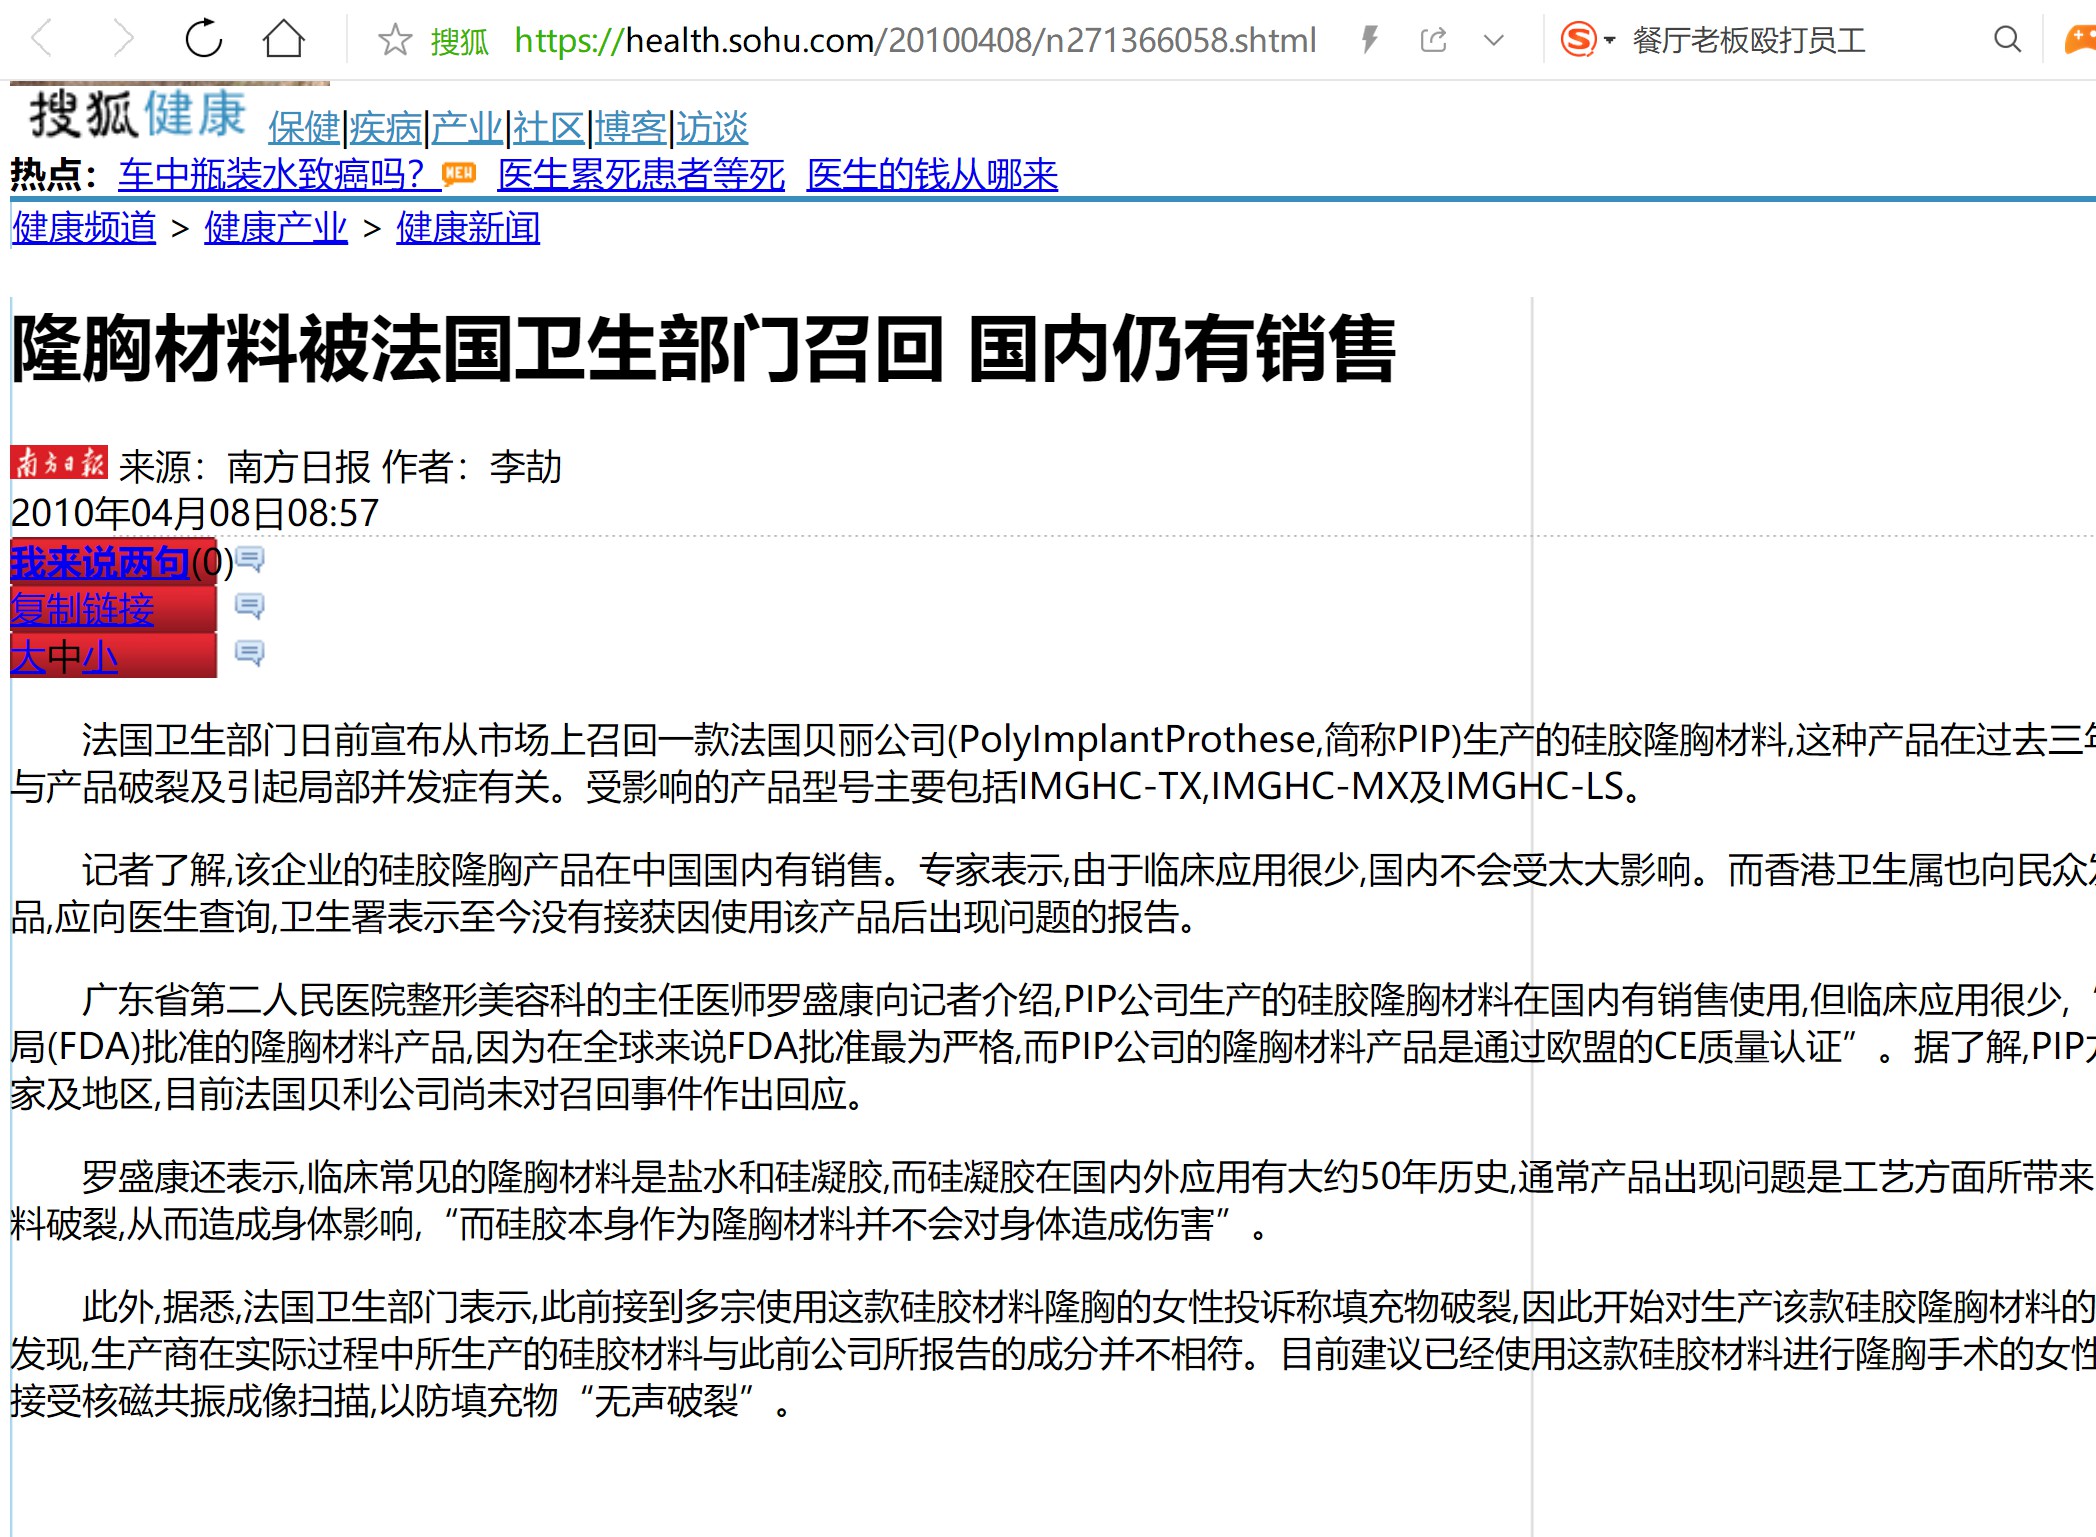Open the 博客 navigation link

click(631, 128)
